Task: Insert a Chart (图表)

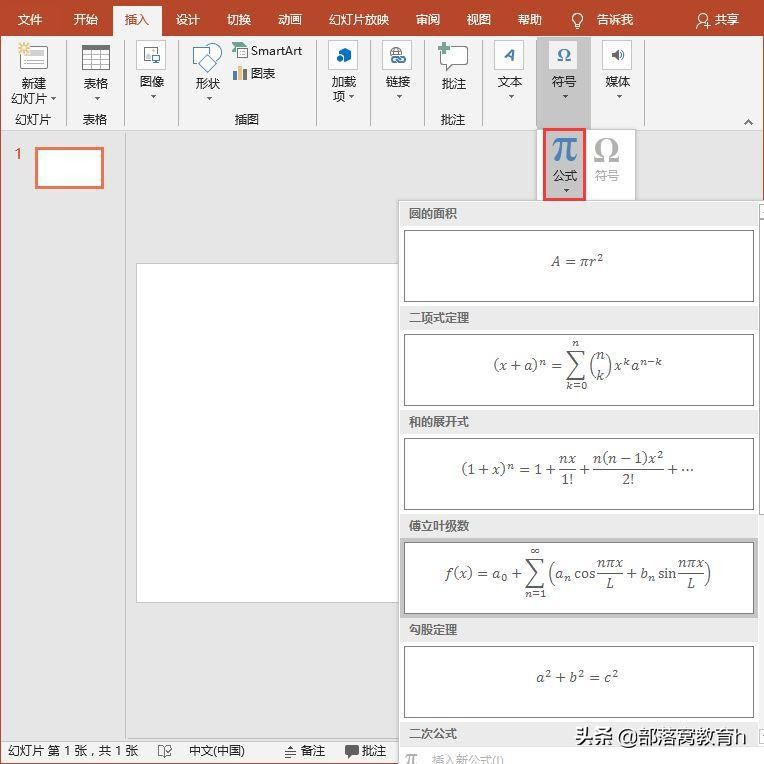Action: click(254, 74)
